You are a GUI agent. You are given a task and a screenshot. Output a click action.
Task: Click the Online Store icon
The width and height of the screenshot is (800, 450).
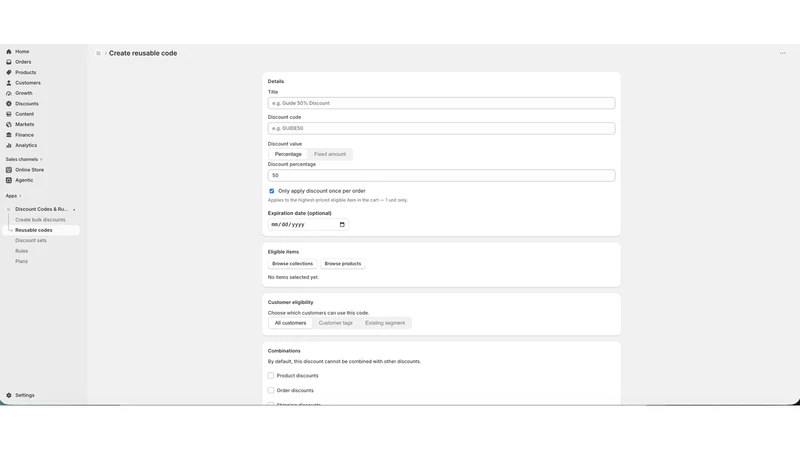pyautogui.click(x=9, y=170)
